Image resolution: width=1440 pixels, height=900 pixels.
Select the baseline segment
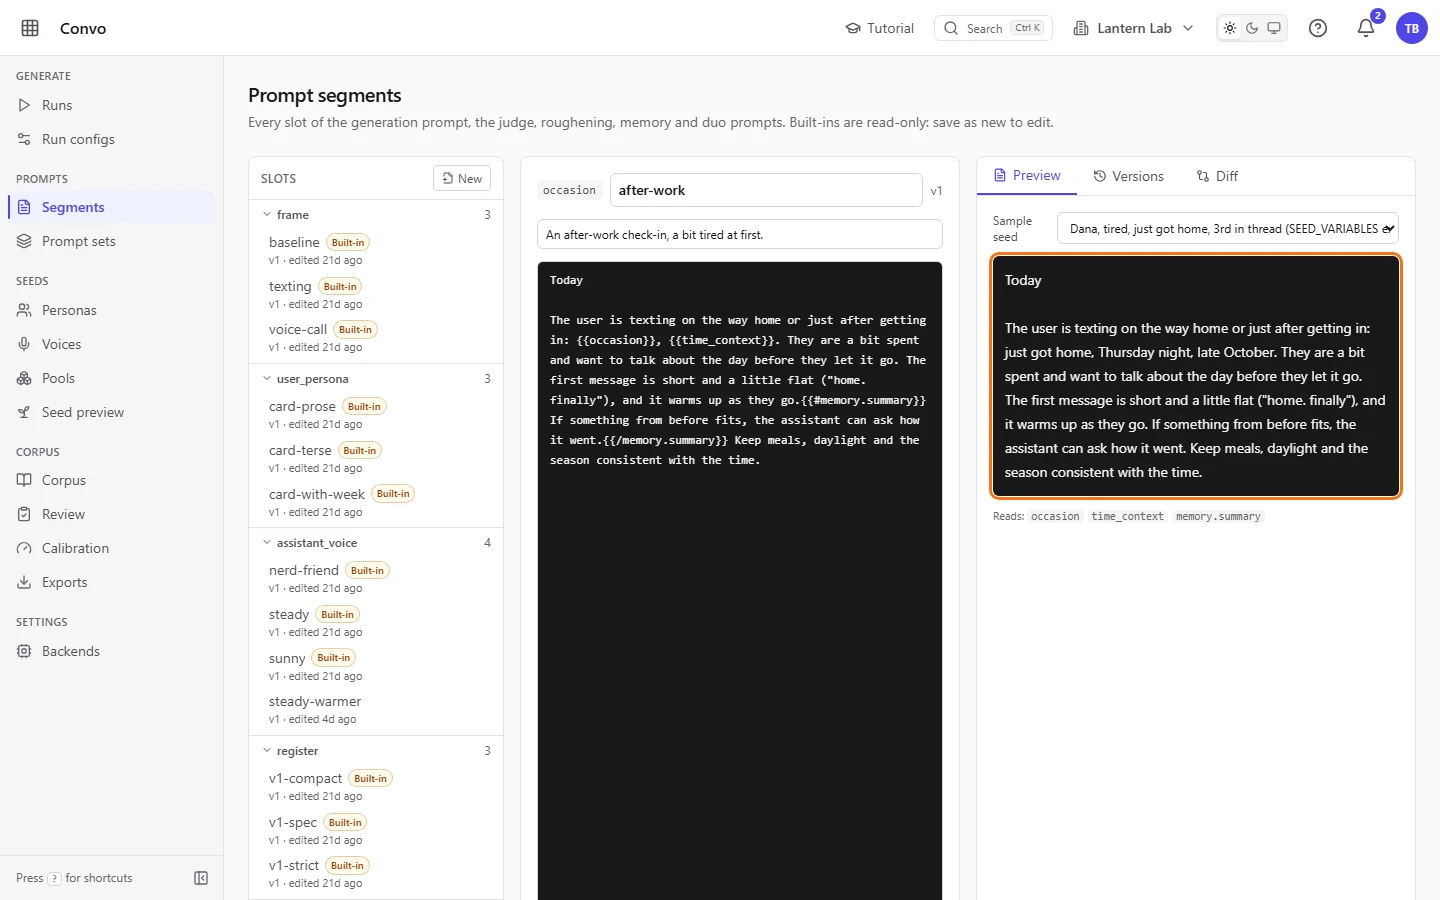coord(376,250)
